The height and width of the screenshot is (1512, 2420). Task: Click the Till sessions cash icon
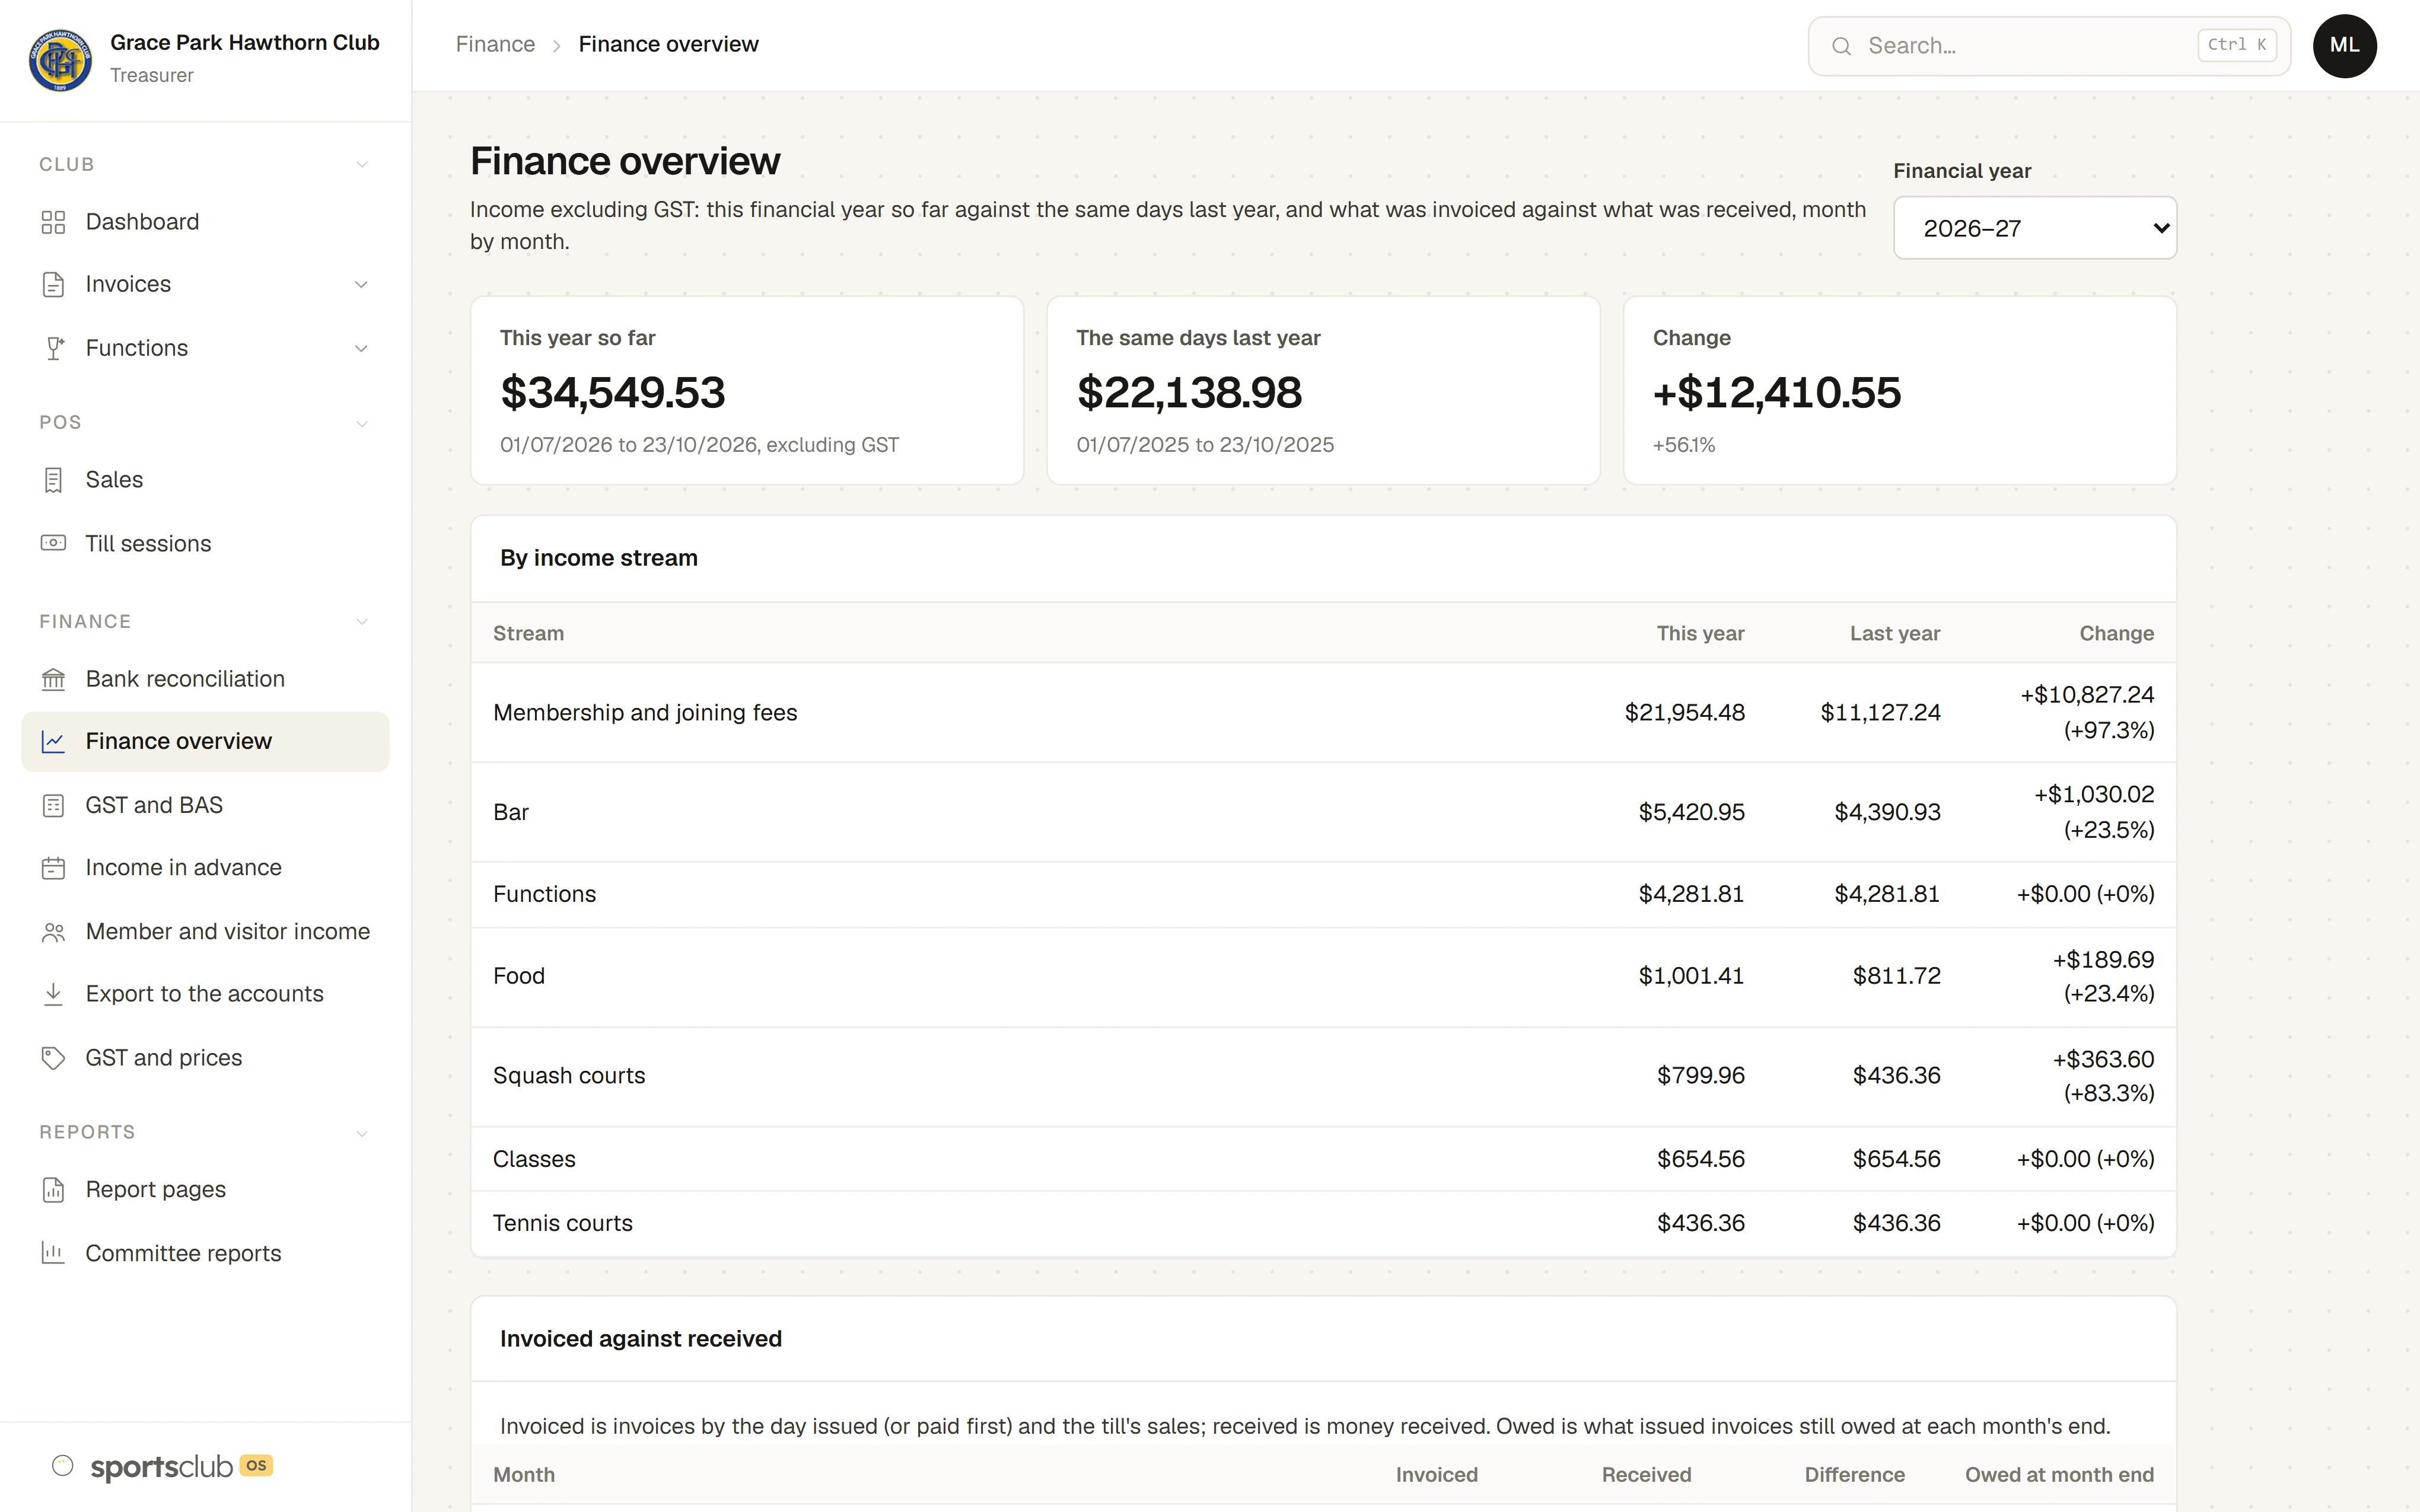click(x=53, y=543)
